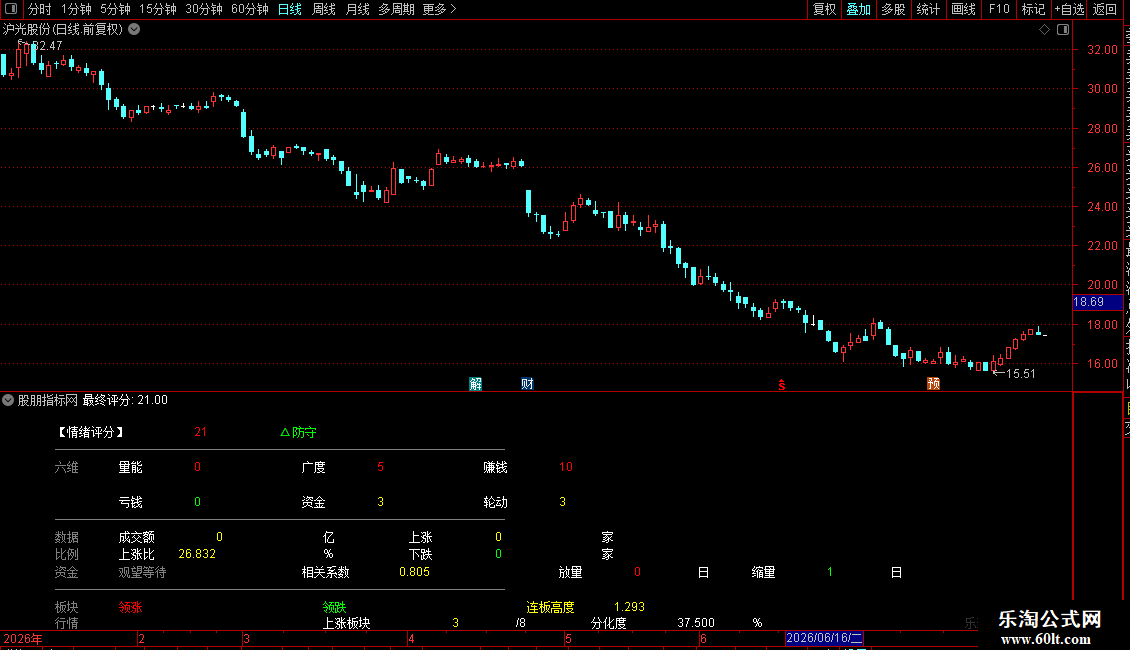Click the panel toggle icon at top-left
Viewport: 1130px width, 650px height.
pos(11,9)
